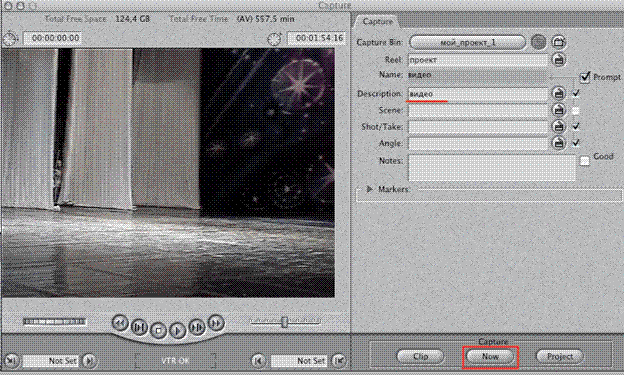
Task: Click the Capture Now button
Action: pos(490,357)
